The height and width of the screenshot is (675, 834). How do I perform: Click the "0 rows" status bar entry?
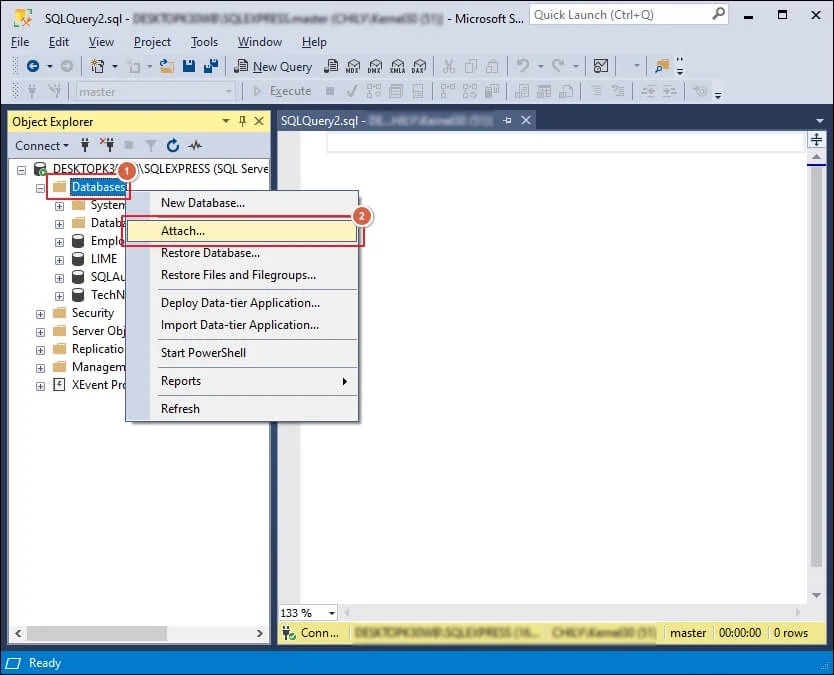click(791, 633)
